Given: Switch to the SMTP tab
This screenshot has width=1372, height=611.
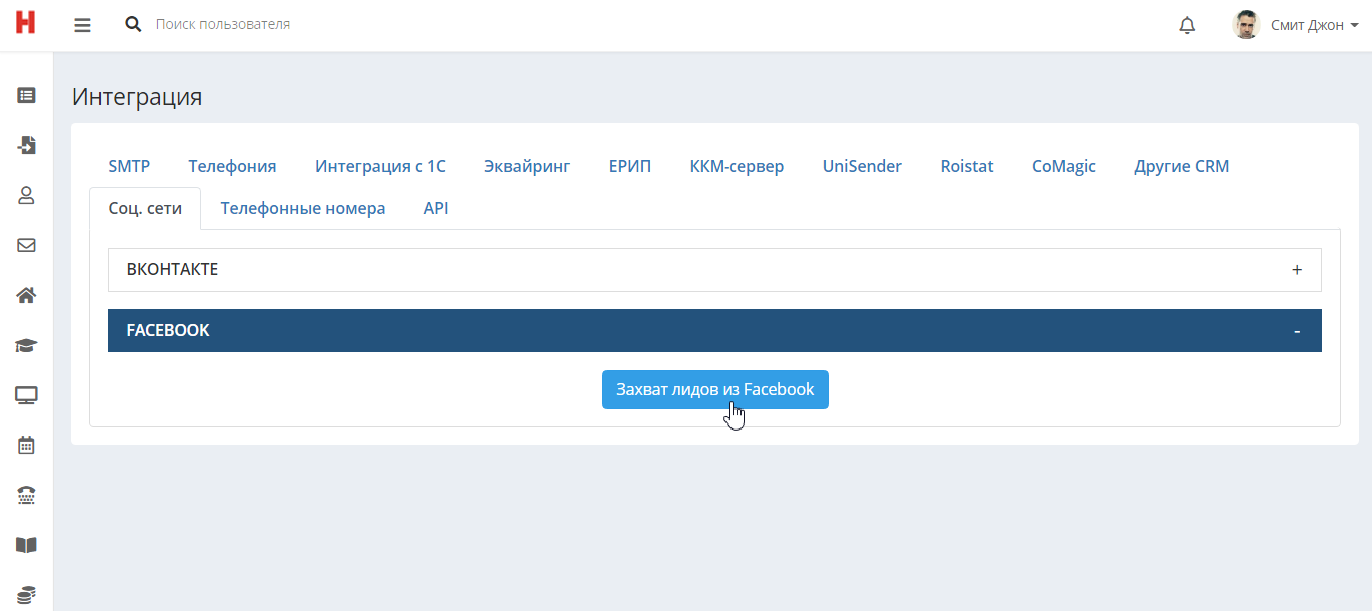Looking at the screenshot, I should [129, 166].
